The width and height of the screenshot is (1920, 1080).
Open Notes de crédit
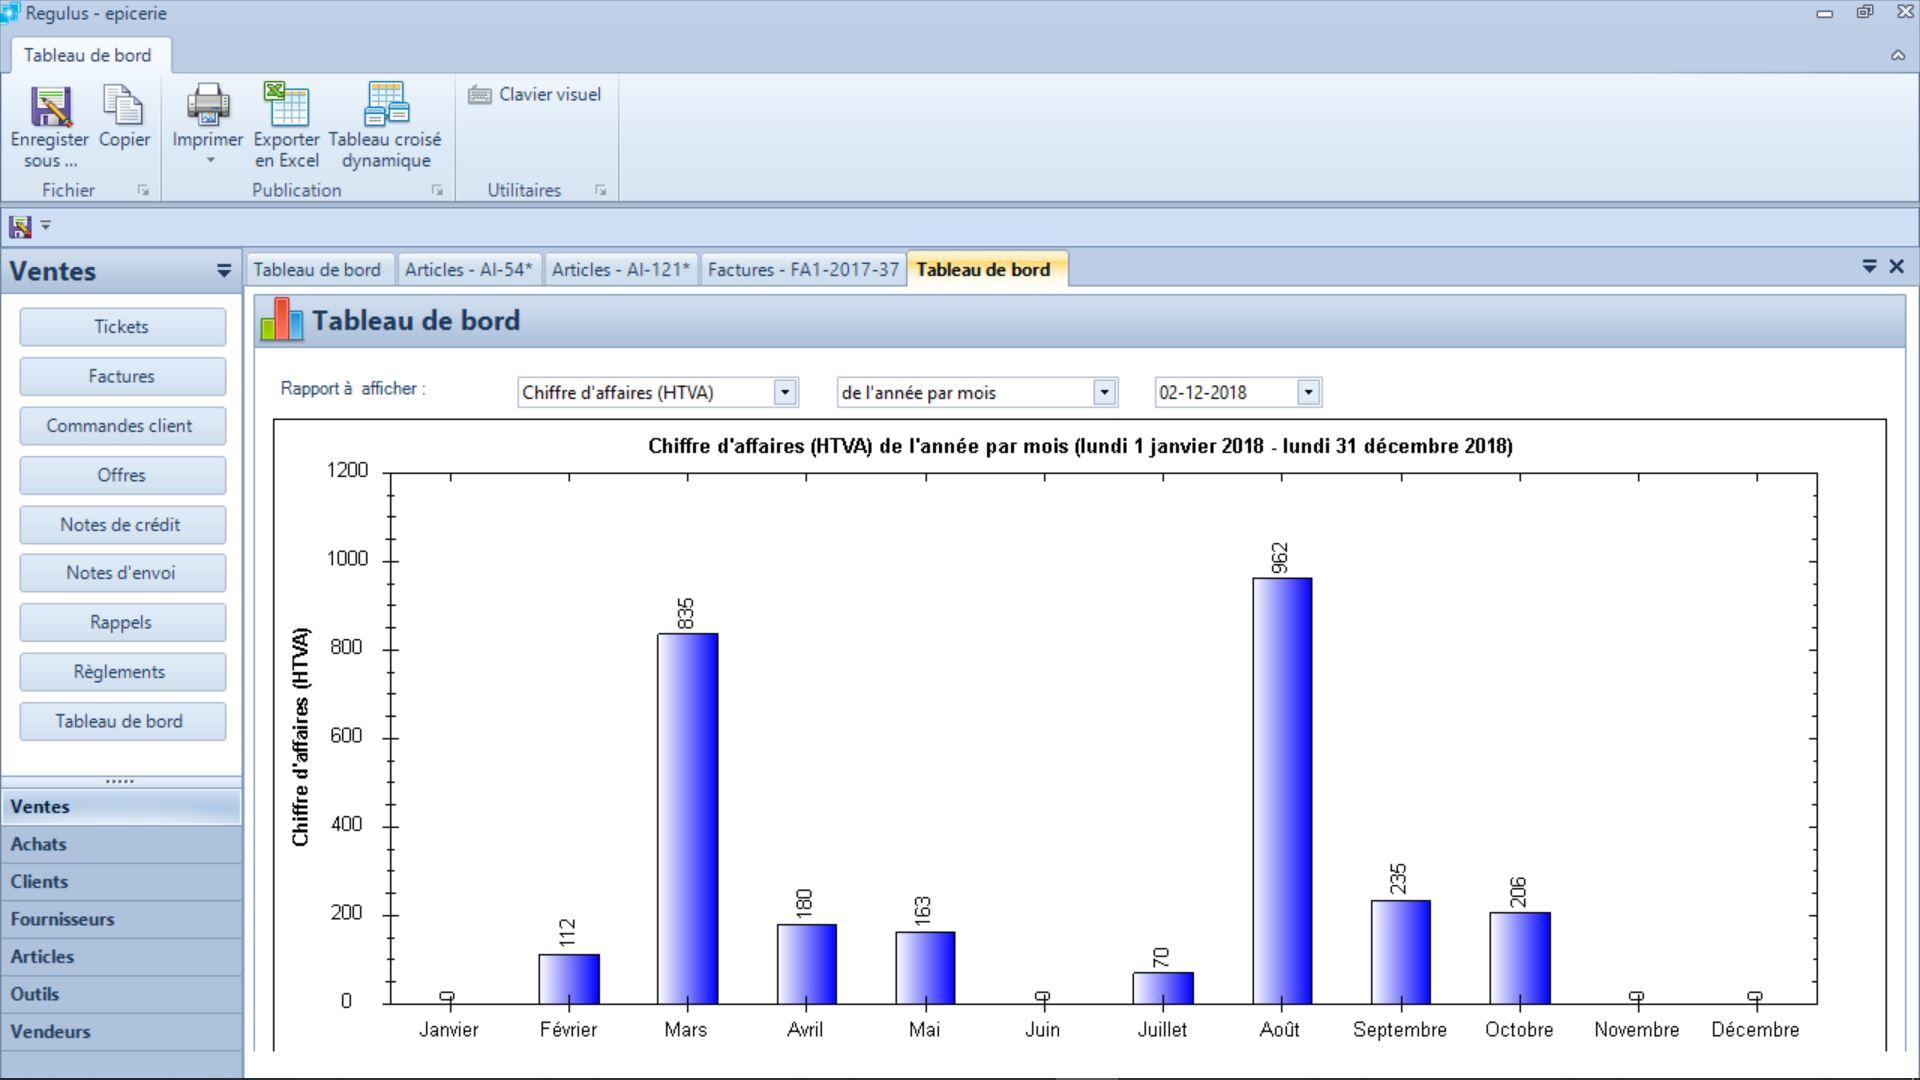pyautogui.click(x=122, y=524)
